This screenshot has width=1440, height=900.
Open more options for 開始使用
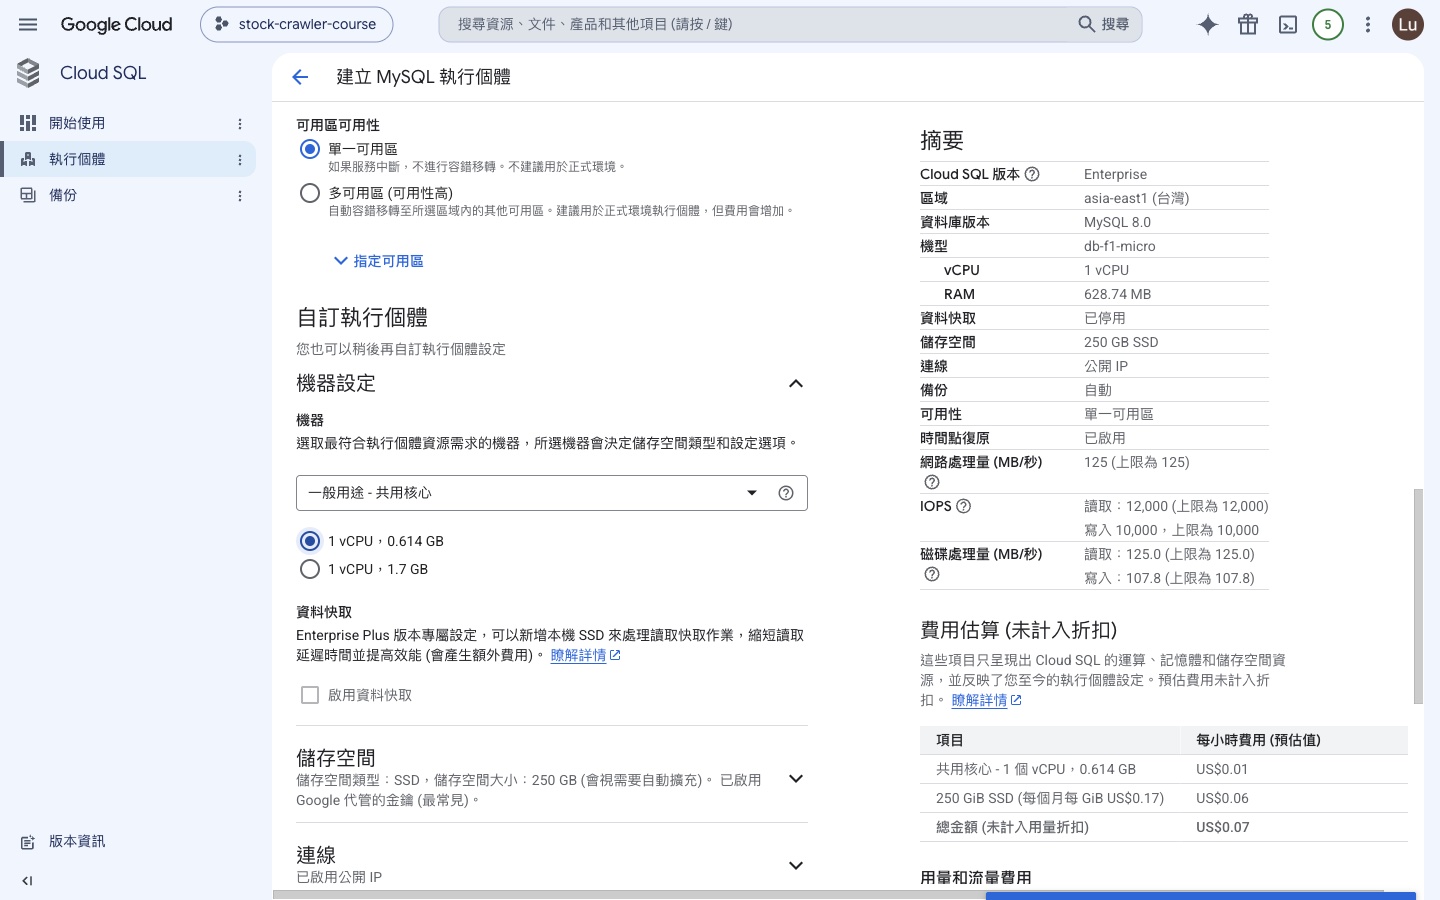click(240, 124)
